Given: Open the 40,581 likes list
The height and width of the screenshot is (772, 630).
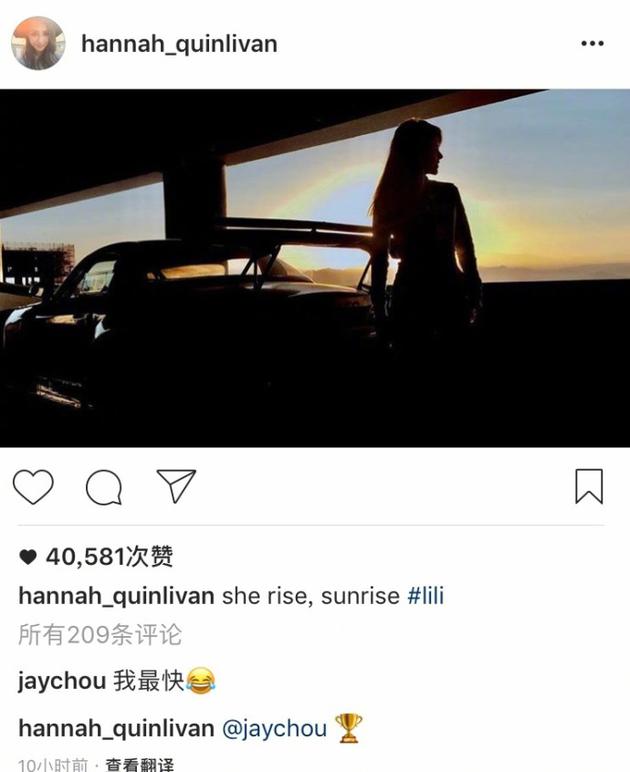Looking at the screenshot, I should coord(109,557).
